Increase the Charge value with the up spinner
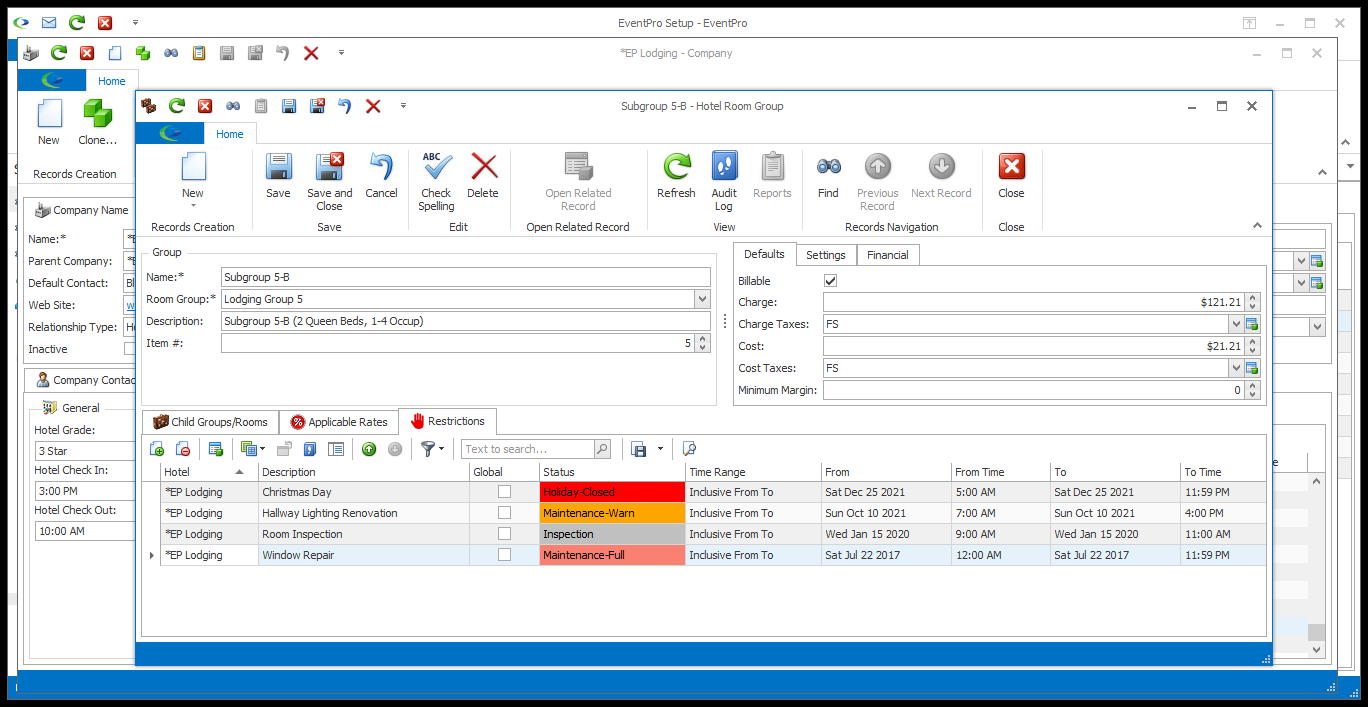 coord(1253,297)
